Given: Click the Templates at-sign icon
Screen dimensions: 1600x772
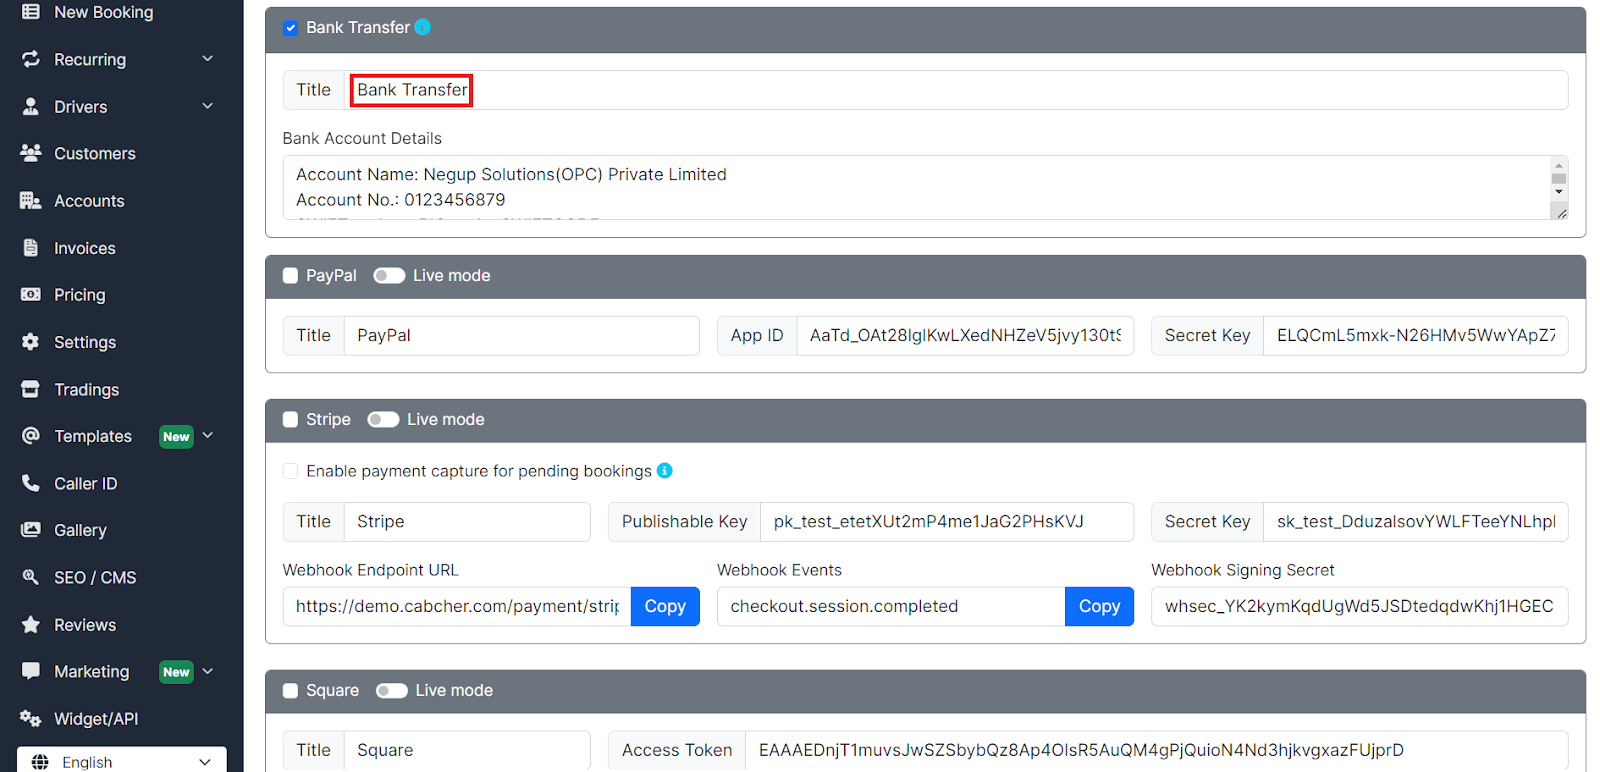Looking at the screenshot, I should (x=31, y=436).
